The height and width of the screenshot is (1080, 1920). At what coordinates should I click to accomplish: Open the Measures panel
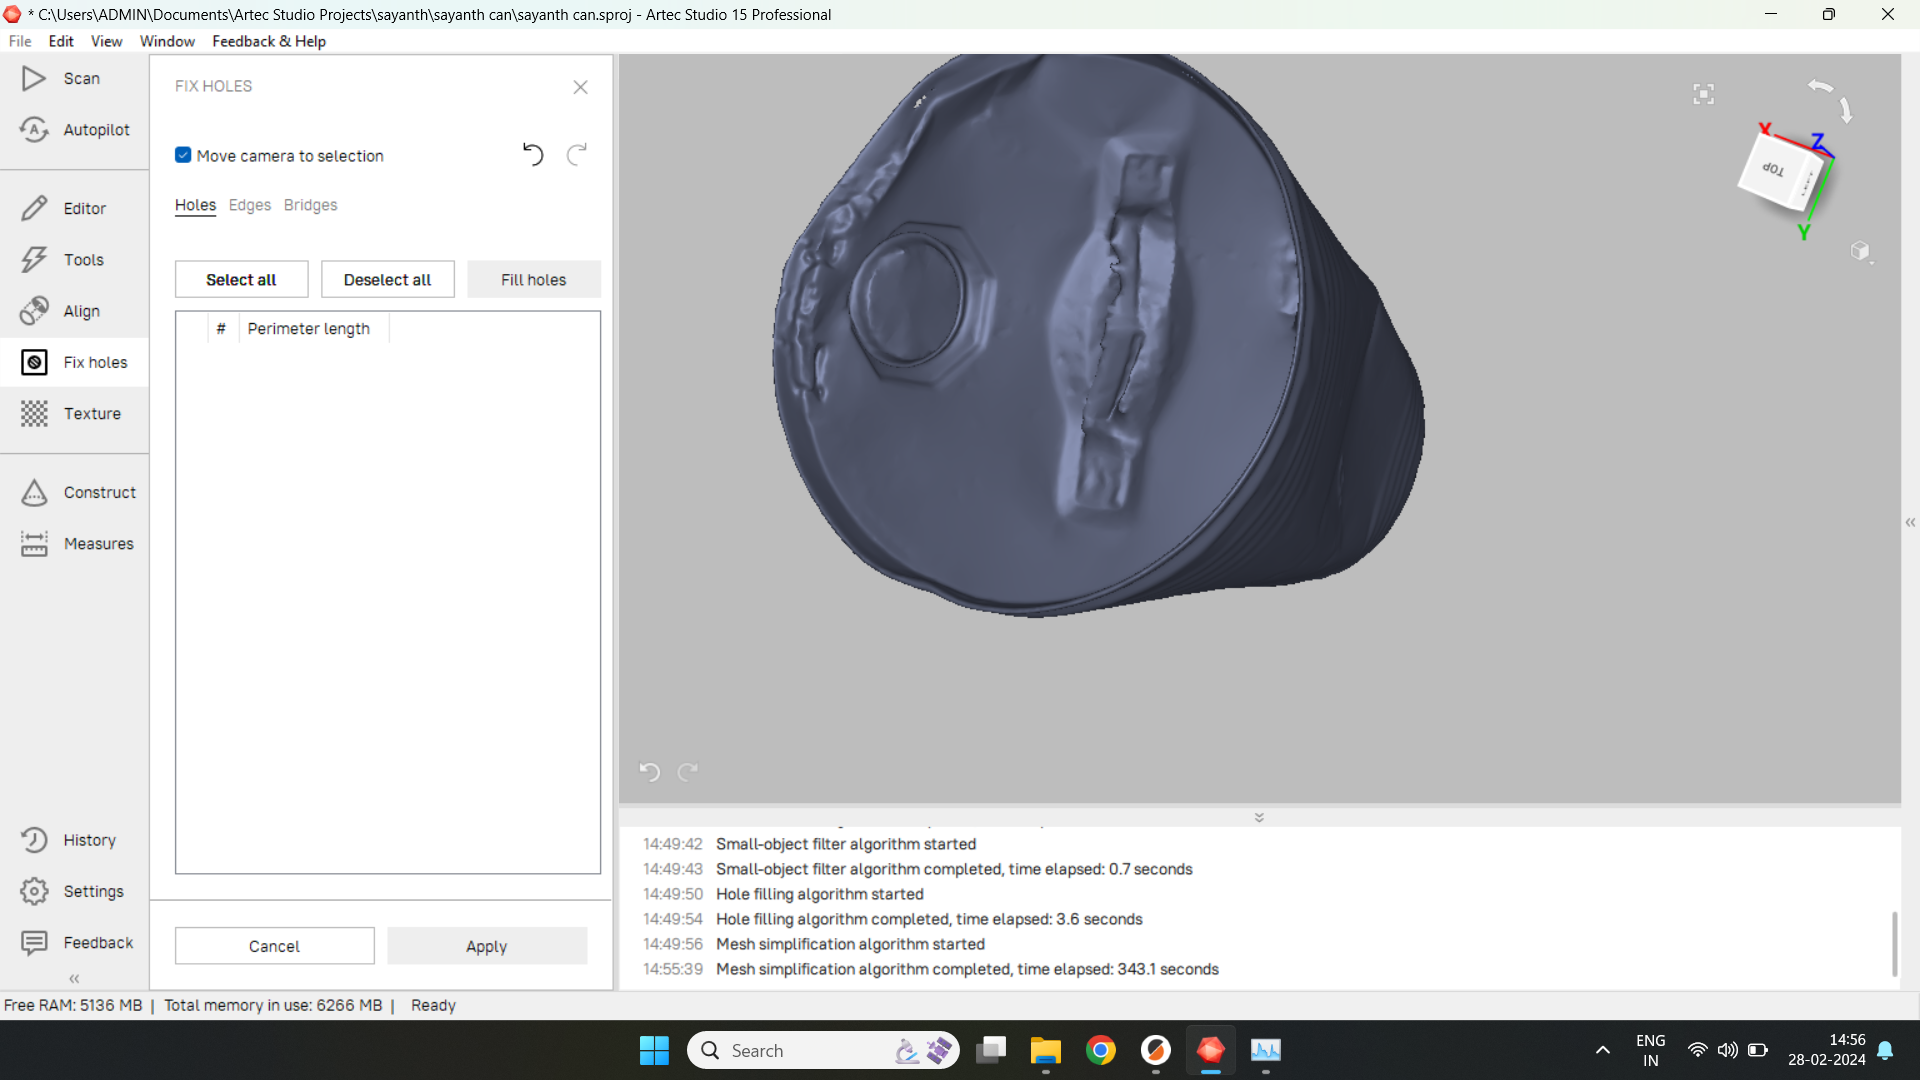point(34,544)
